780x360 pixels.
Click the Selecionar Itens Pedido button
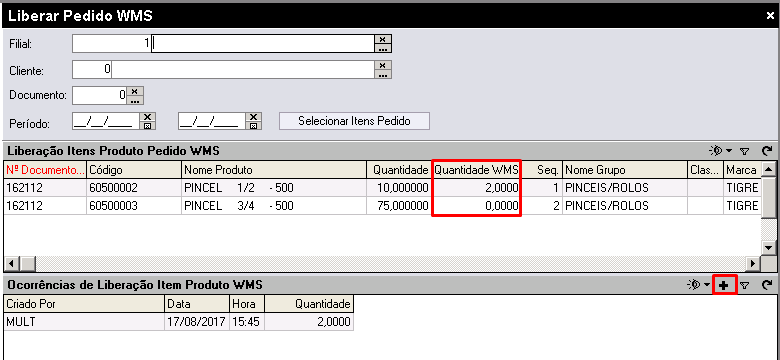(x=354, y=121)
